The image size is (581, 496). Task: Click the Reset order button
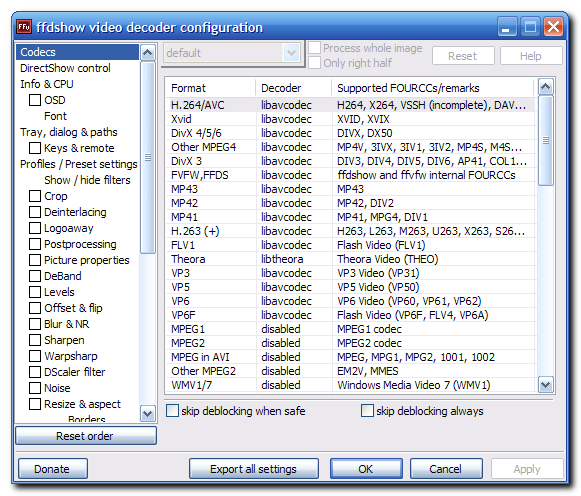[x=86, y=436]
